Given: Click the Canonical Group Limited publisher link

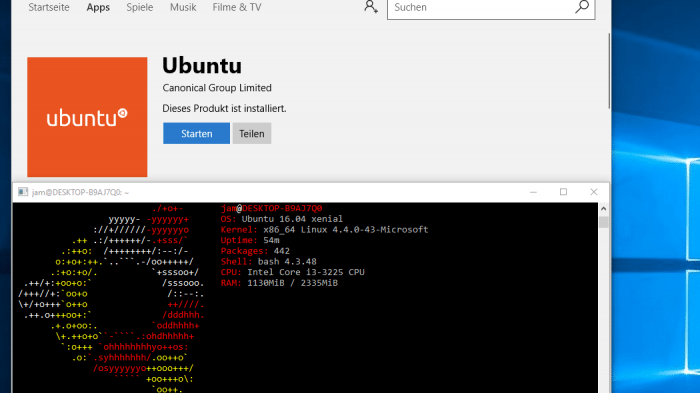Looking at the screenshot, I should coord(217,88).
